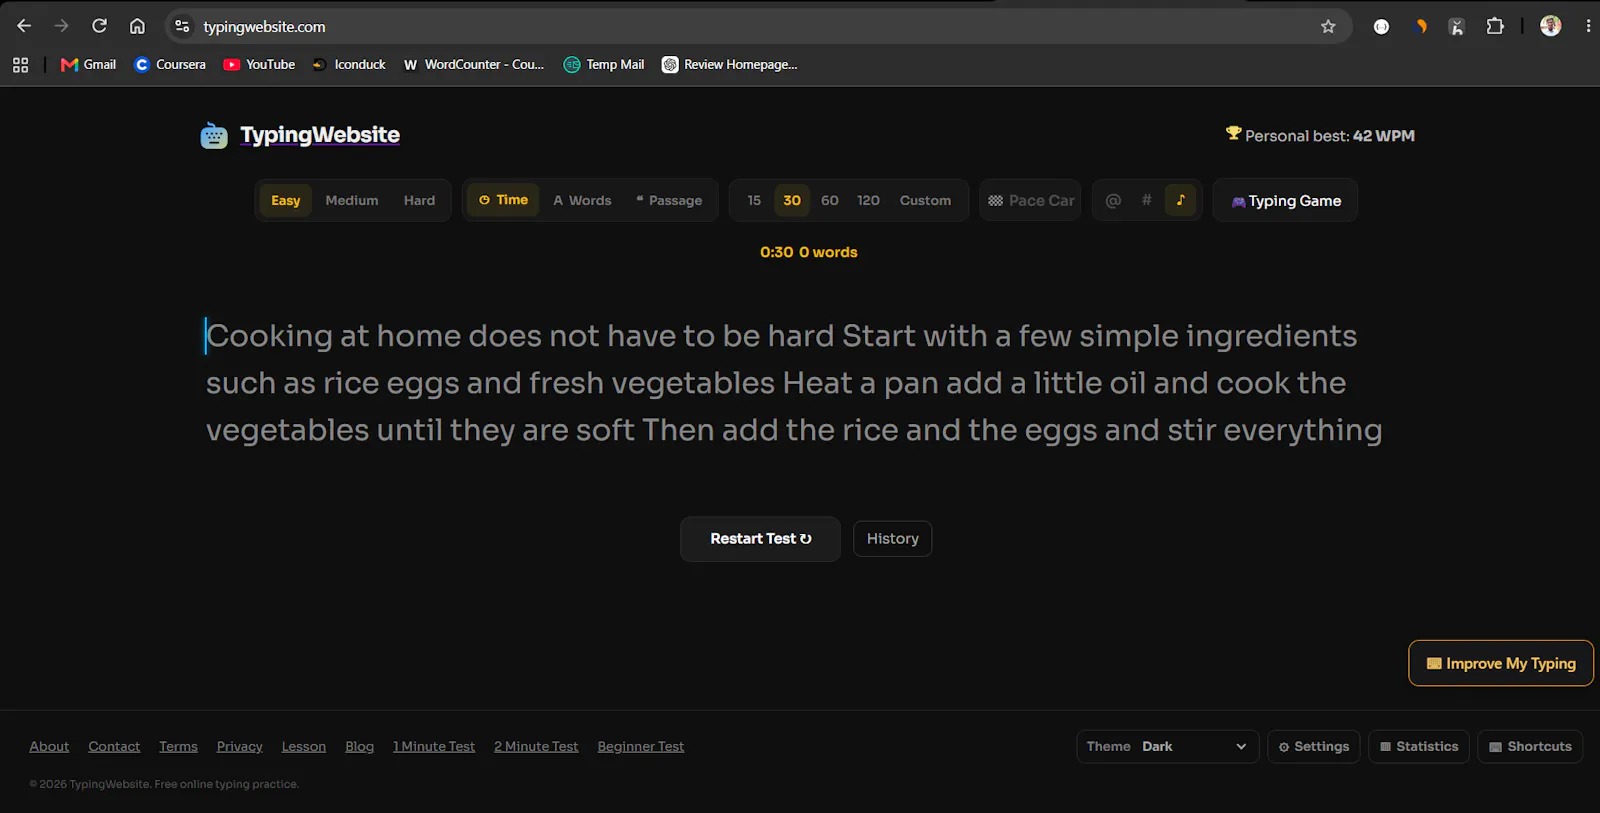Open Chrome profile avatar
The width and height of the screenshot is (1600, 813).
coord(1551,26)
